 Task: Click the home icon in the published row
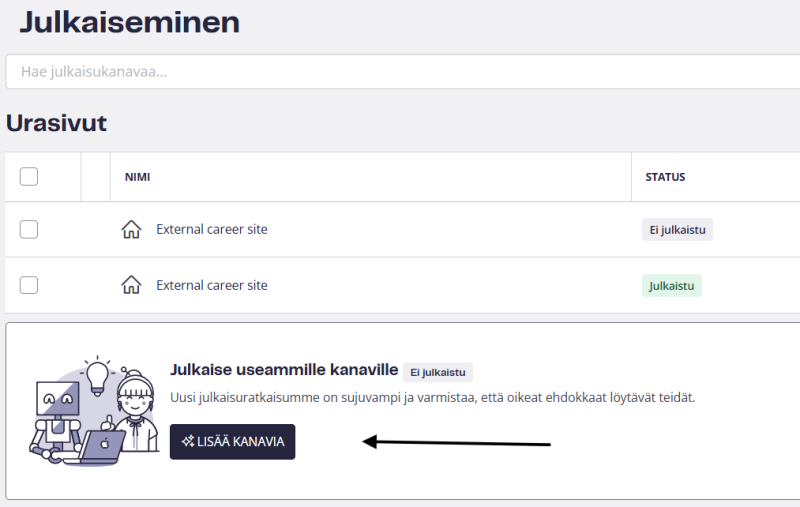click(131, 285)
